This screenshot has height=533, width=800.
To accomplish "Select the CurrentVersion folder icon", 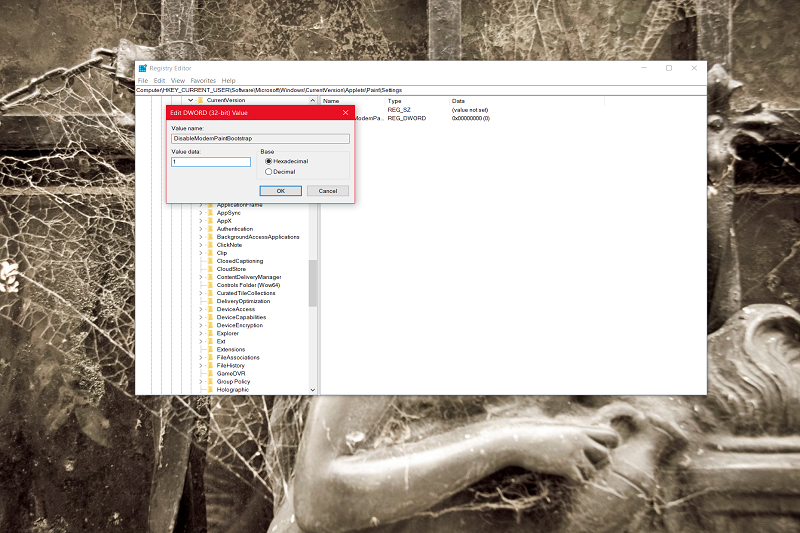I will (x=201, y=100).
